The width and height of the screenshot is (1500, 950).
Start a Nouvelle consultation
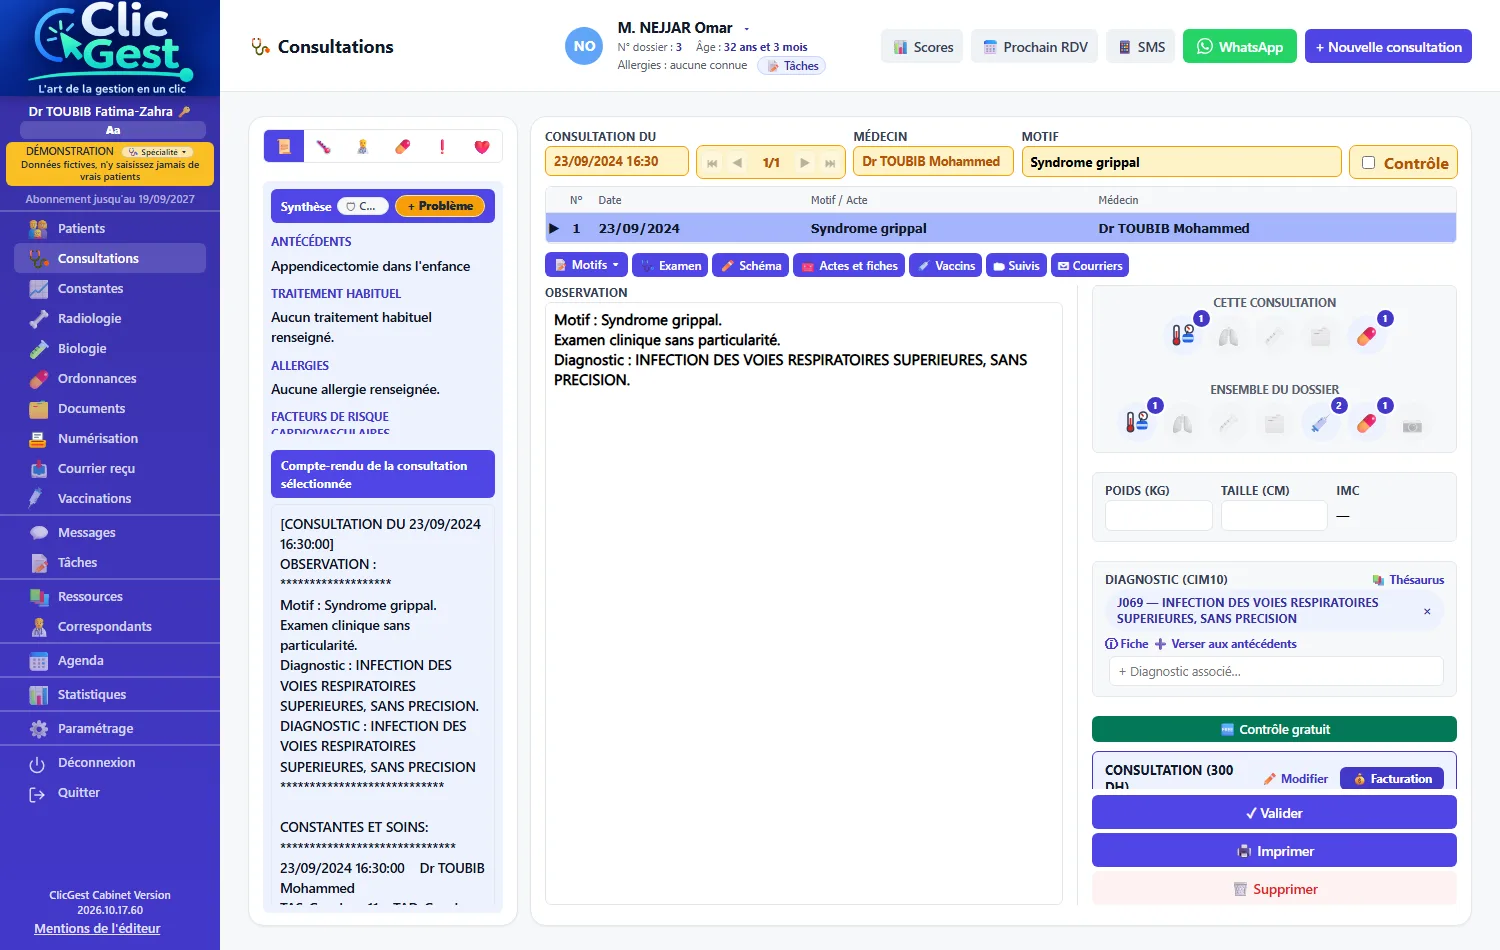coord(1388,46)
